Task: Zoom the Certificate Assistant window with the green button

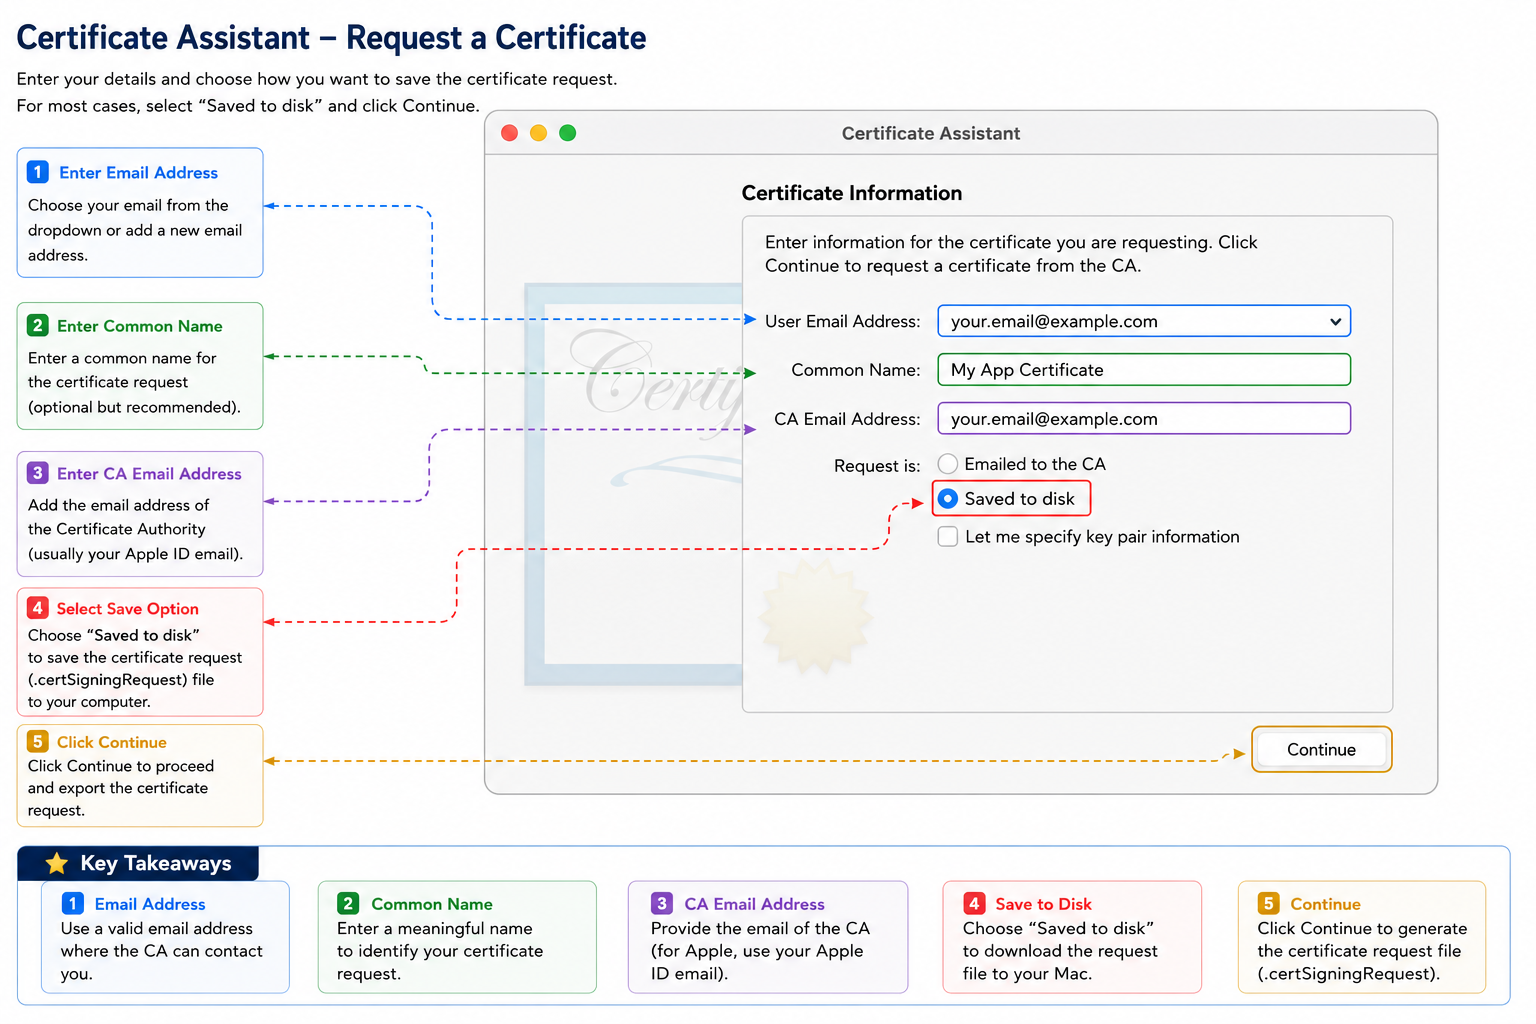Action: pos(568,133)
